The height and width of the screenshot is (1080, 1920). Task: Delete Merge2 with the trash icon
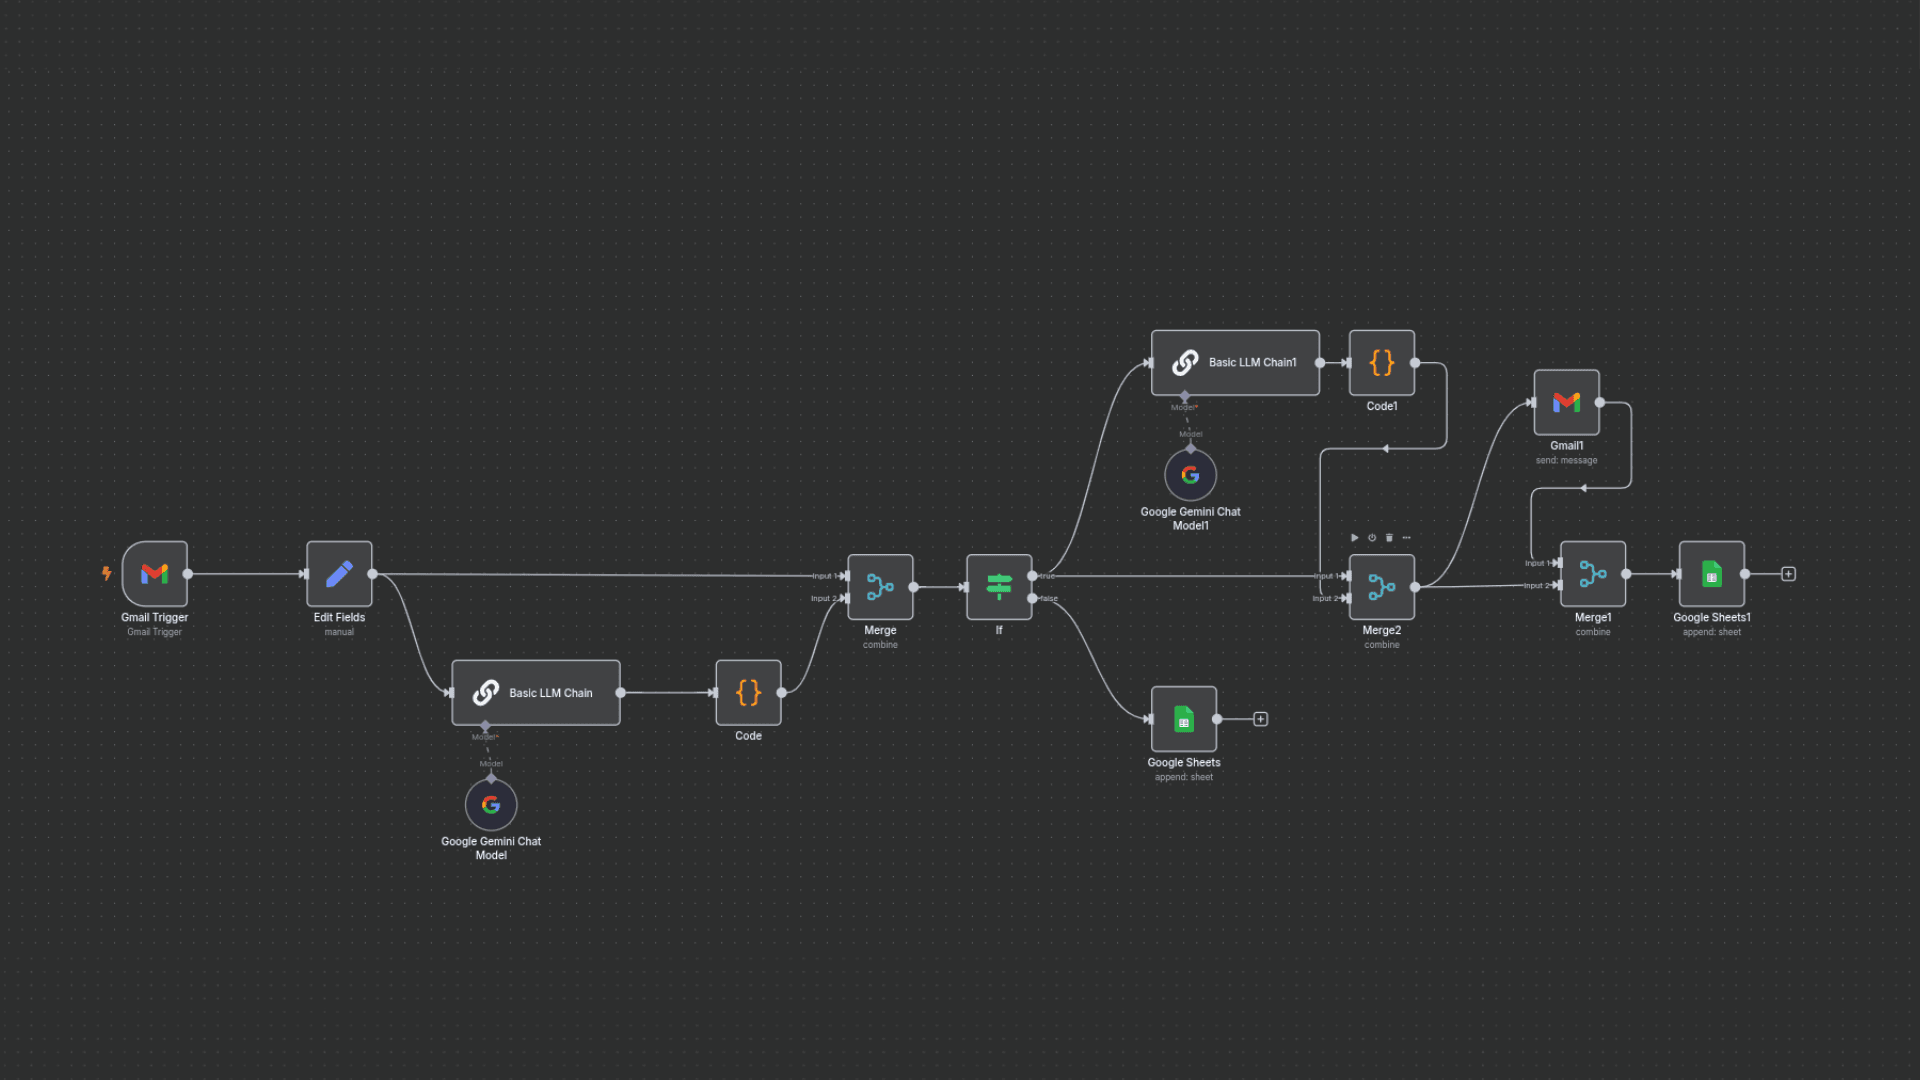1389,538
